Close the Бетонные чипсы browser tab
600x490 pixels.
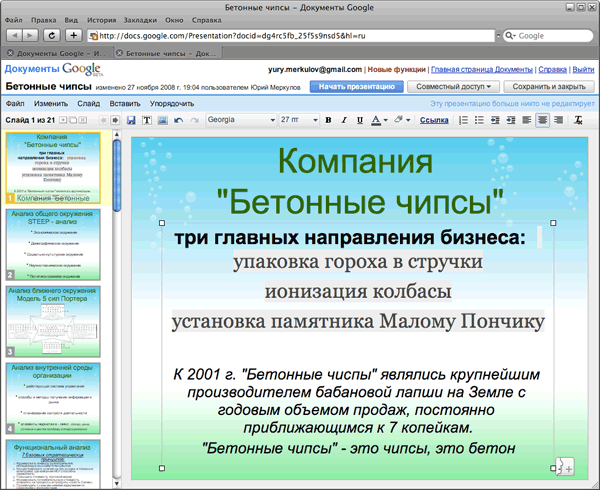pyautogui.click(x=119, y=53)
